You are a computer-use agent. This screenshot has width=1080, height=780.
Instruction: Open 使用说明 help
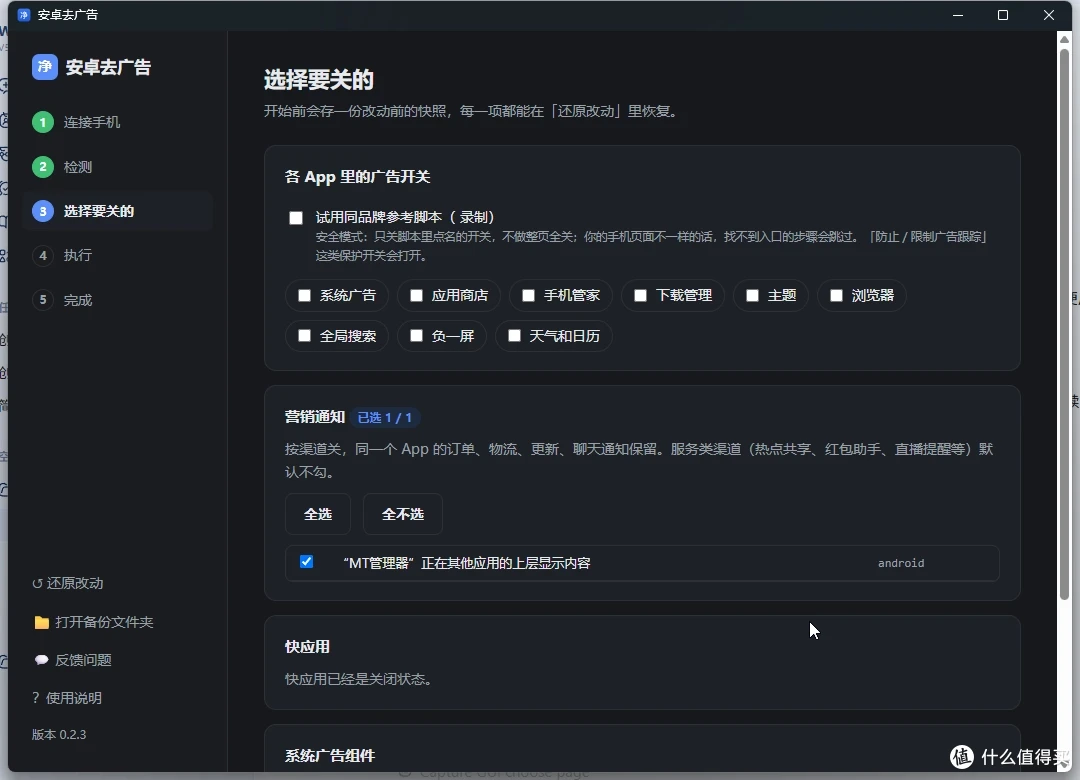67,698
